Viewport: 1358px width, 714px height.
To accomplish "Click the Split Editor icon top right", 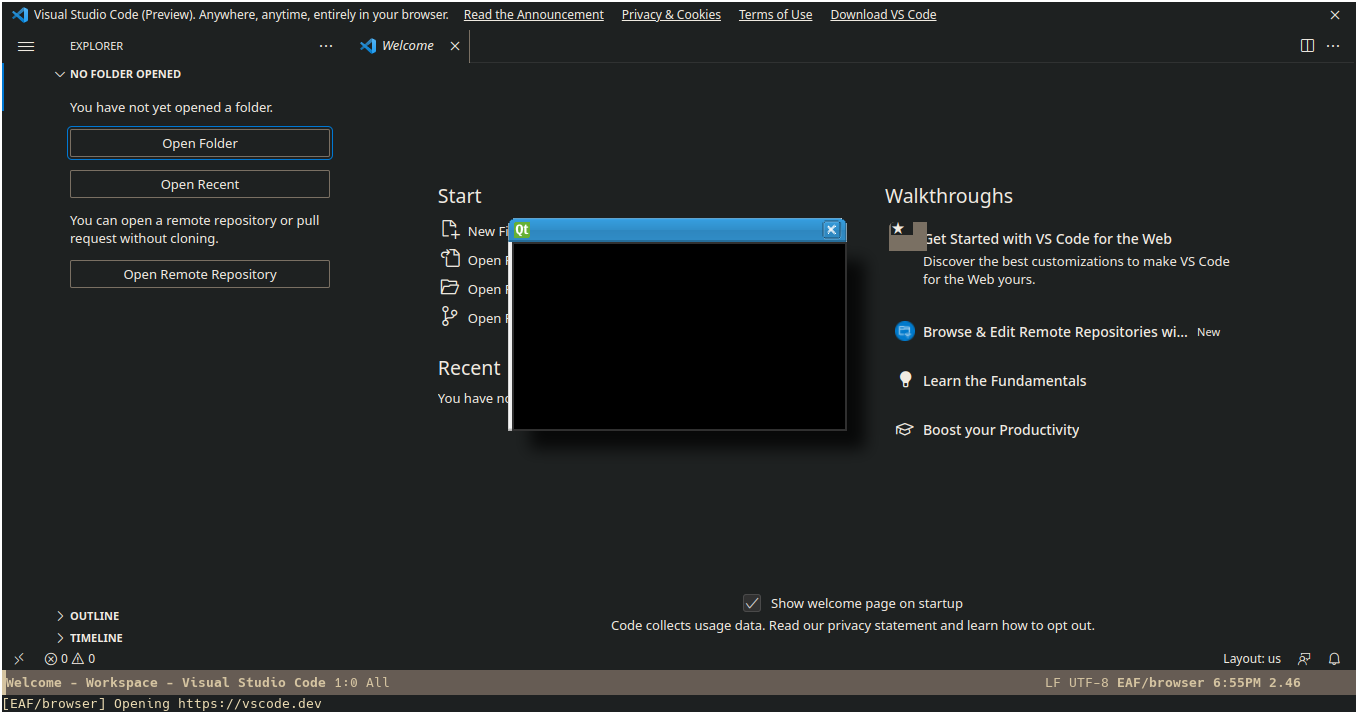I will pos(1307,45).
